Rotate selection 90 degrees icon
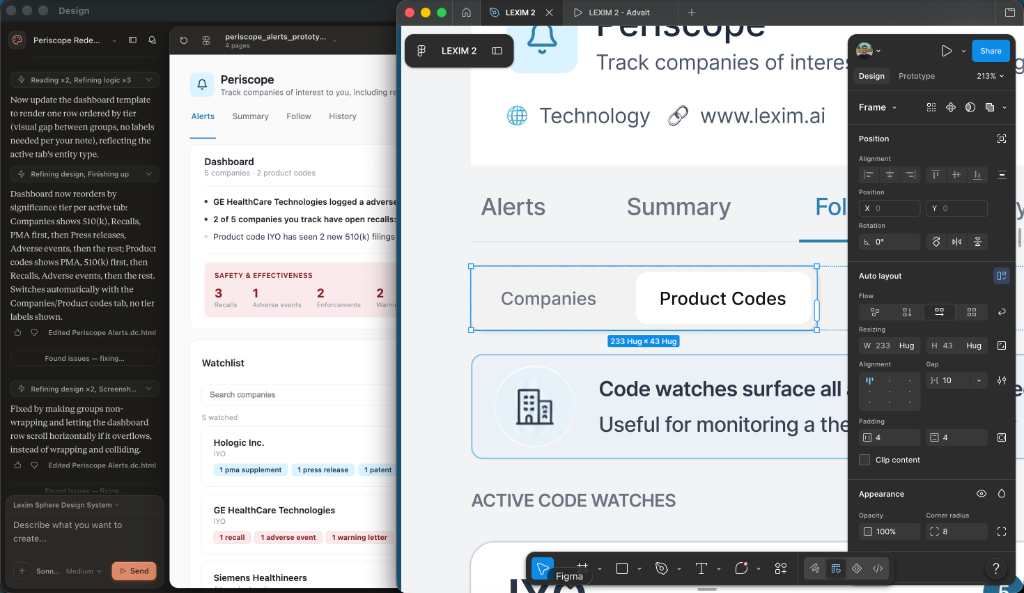Viewport: 1024px width, 593px height. pos(936,242)
